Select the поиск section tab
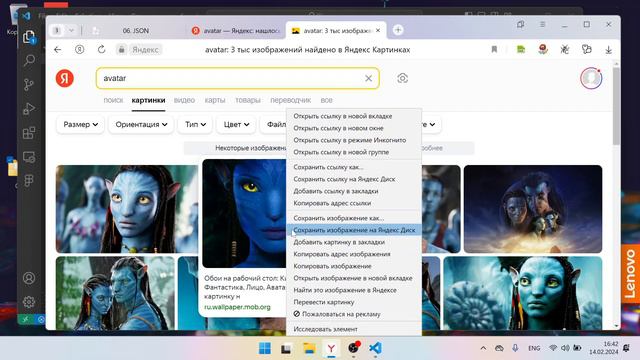 (113, 100)
